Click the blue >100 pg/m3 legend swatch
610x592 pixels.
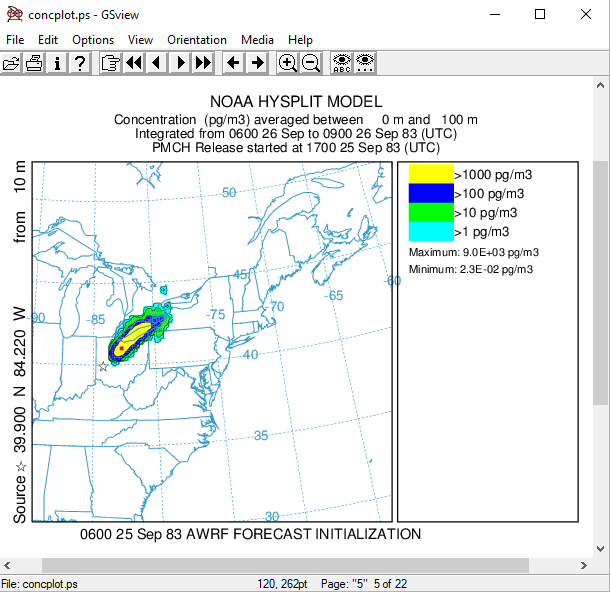click(x=431, y=193)
